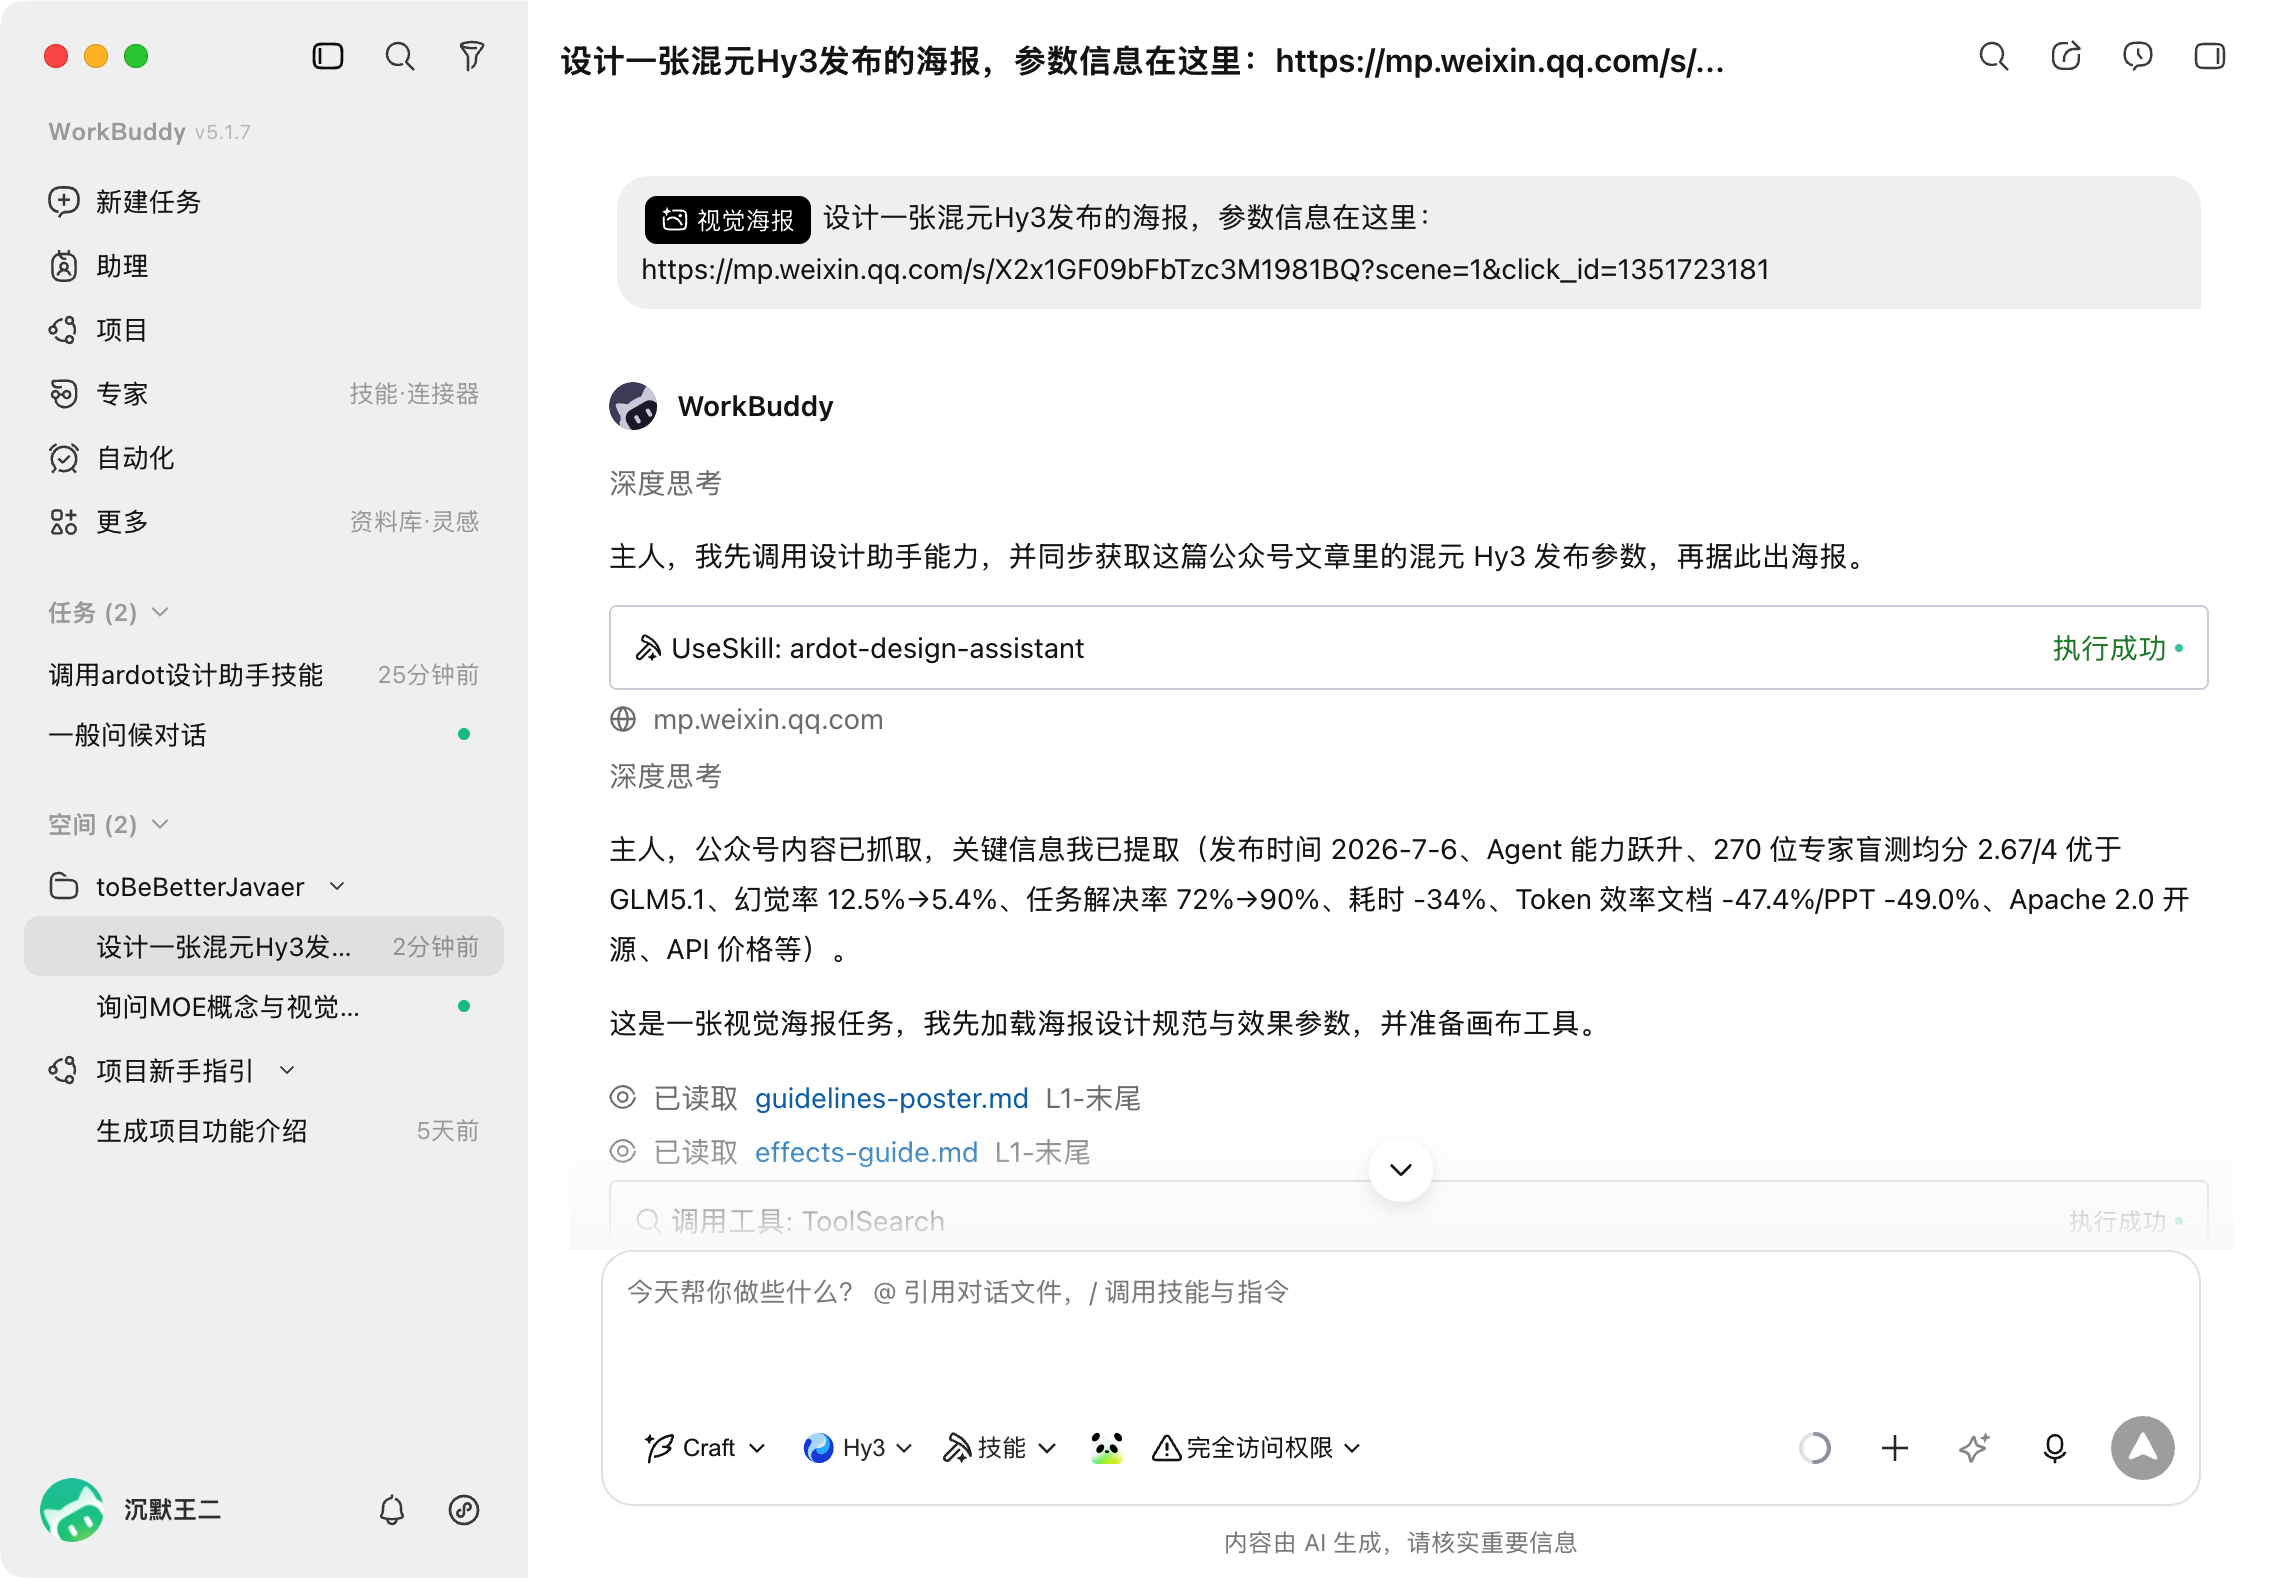Click the panda icon in input bar
2274x1578 pixels.
1107,1448
